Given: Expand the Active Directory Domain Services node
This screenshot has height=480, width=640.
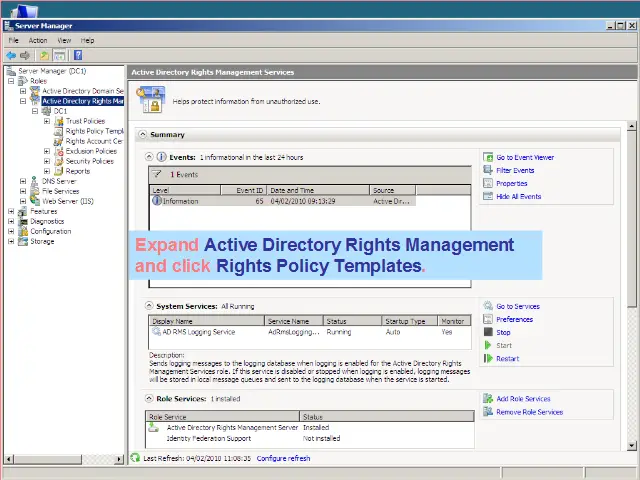Looking at the screenshot, I should pyautogui.click(x=23, y=91).
